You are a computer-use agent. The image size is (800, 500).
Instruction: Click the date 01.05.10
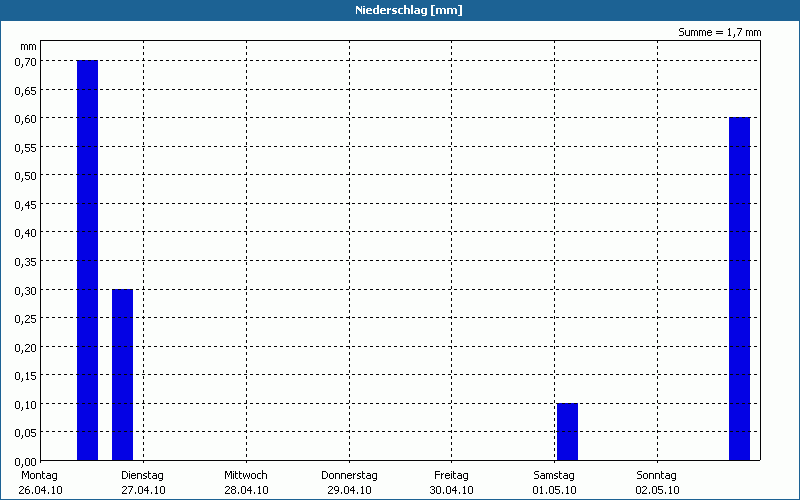[555, 490]
